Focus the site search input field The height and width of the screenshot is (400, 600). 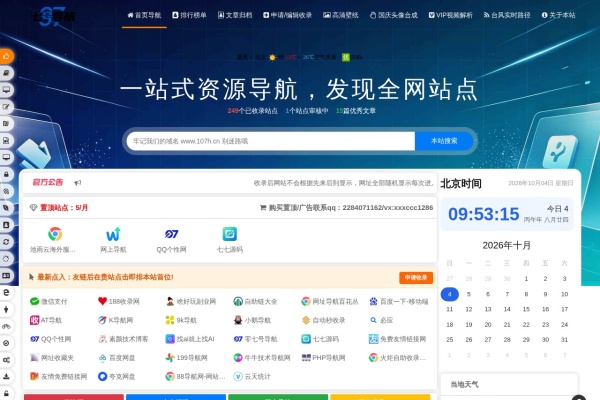pyautogui.click(x=271, y=141)
